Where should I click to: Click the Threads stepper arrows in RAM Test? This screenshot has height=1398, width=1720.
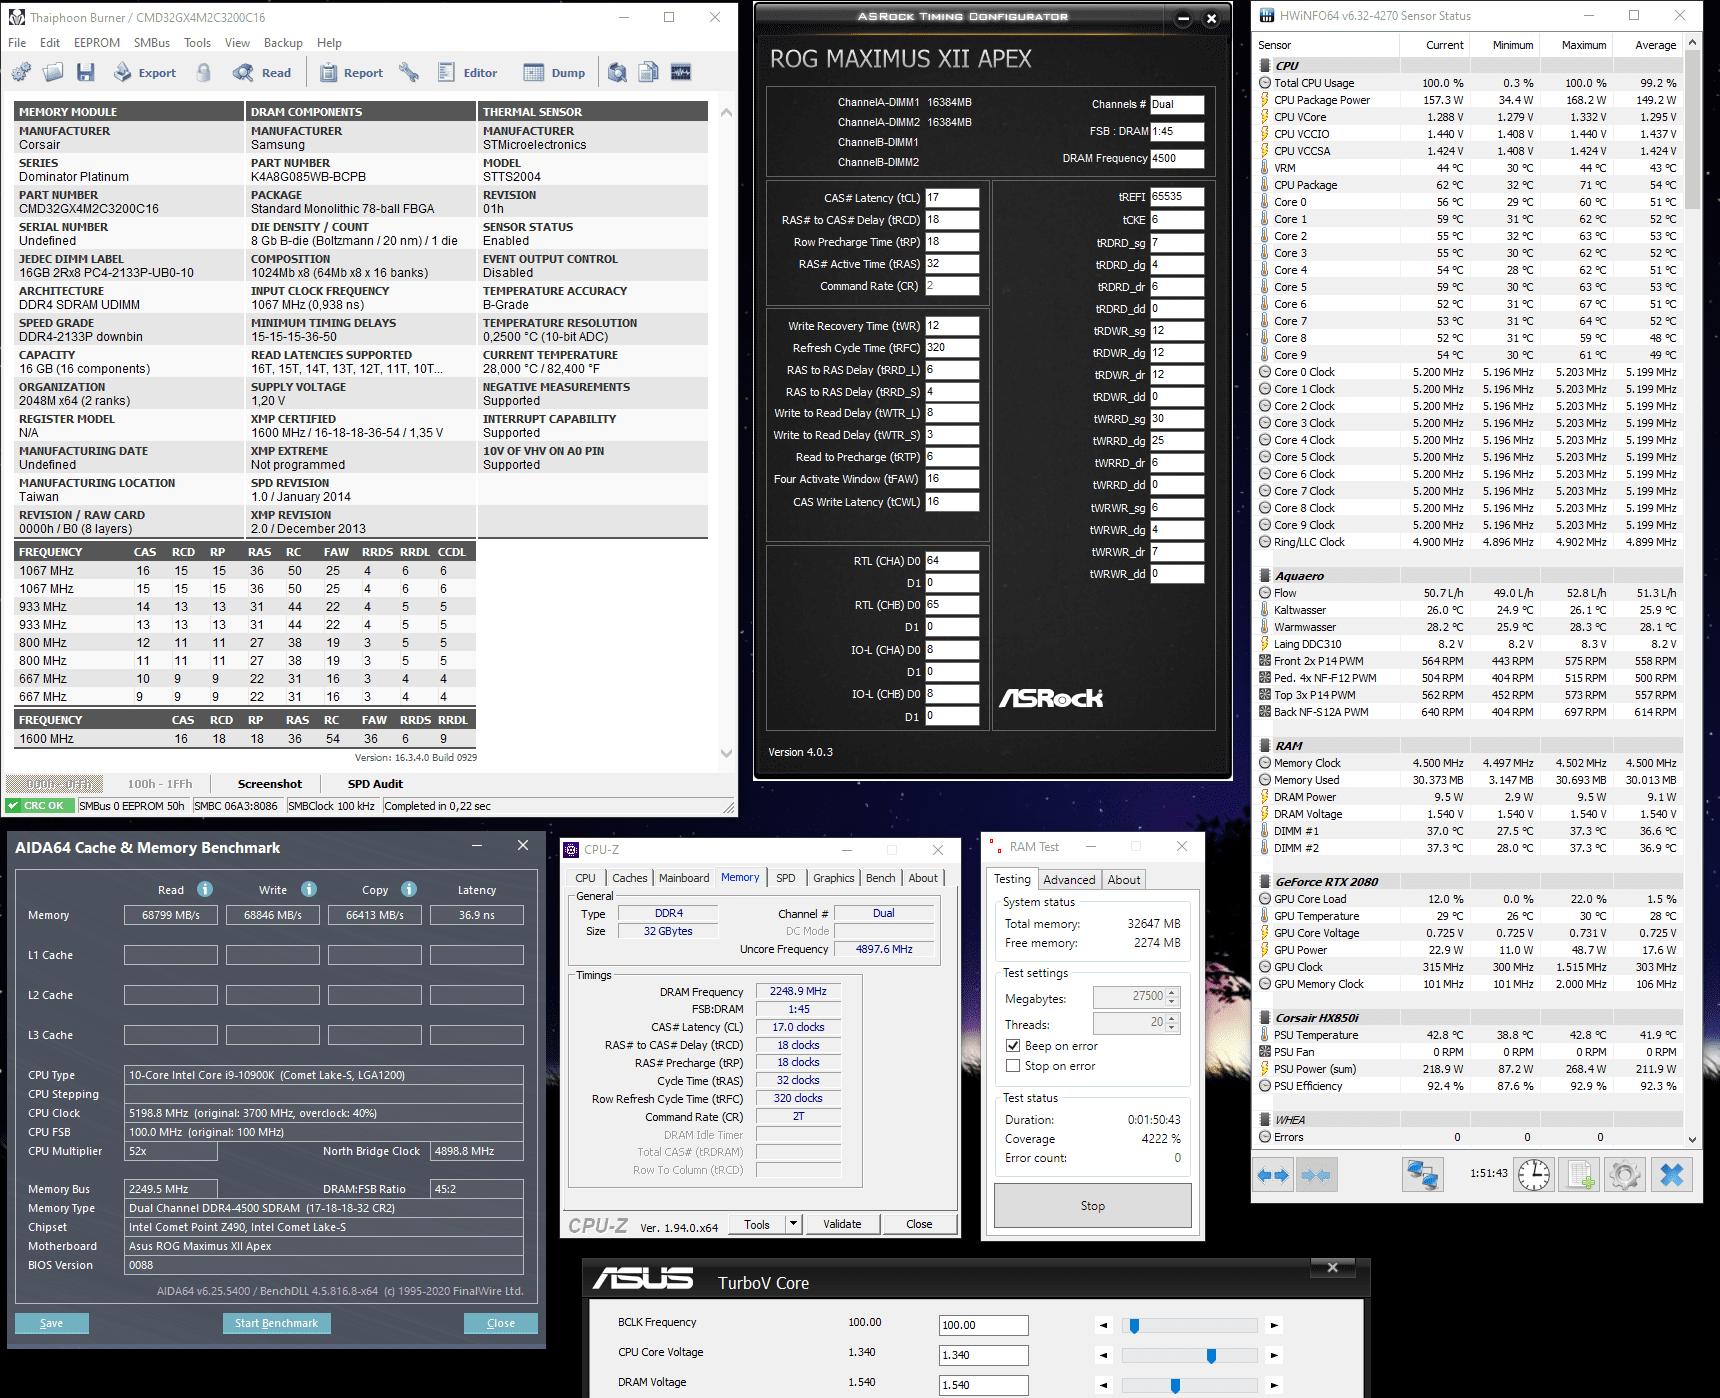pos(1173,1023)
